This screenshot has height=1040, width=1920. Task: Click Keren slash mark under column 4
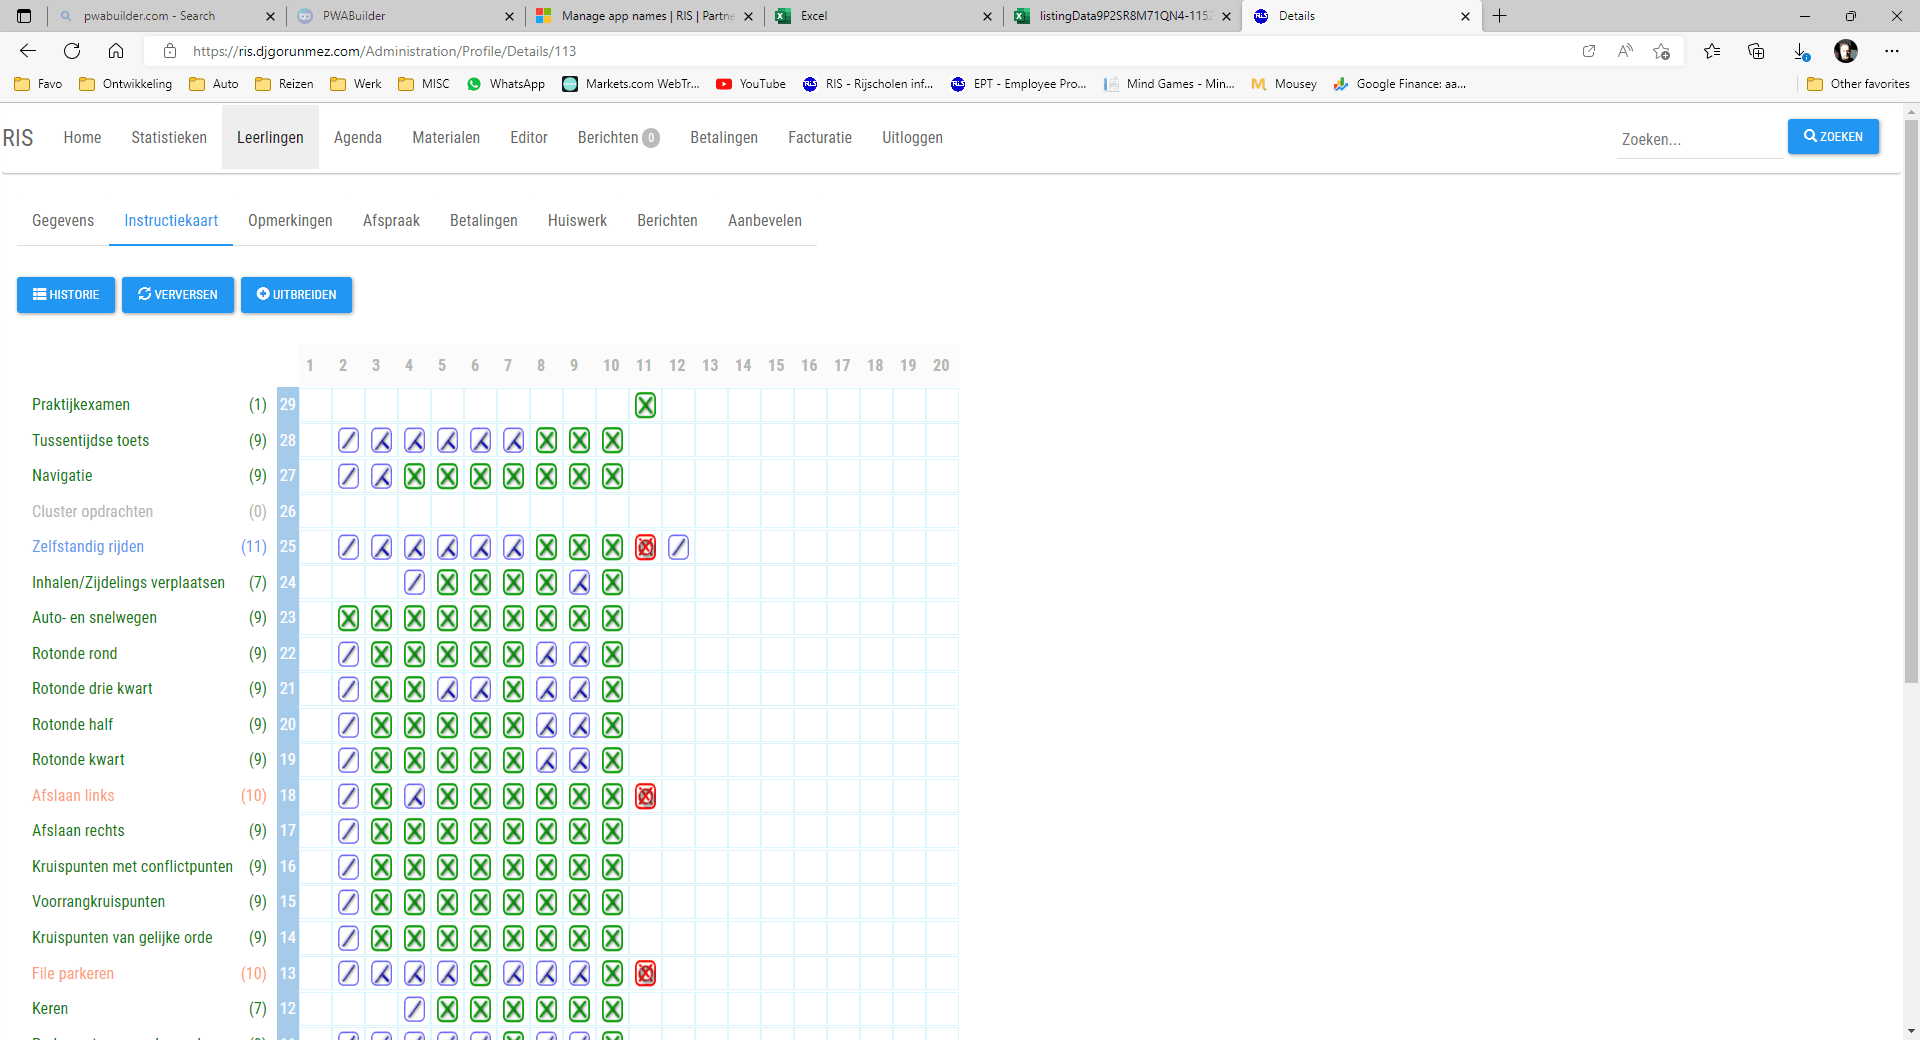click(414, 1009)
